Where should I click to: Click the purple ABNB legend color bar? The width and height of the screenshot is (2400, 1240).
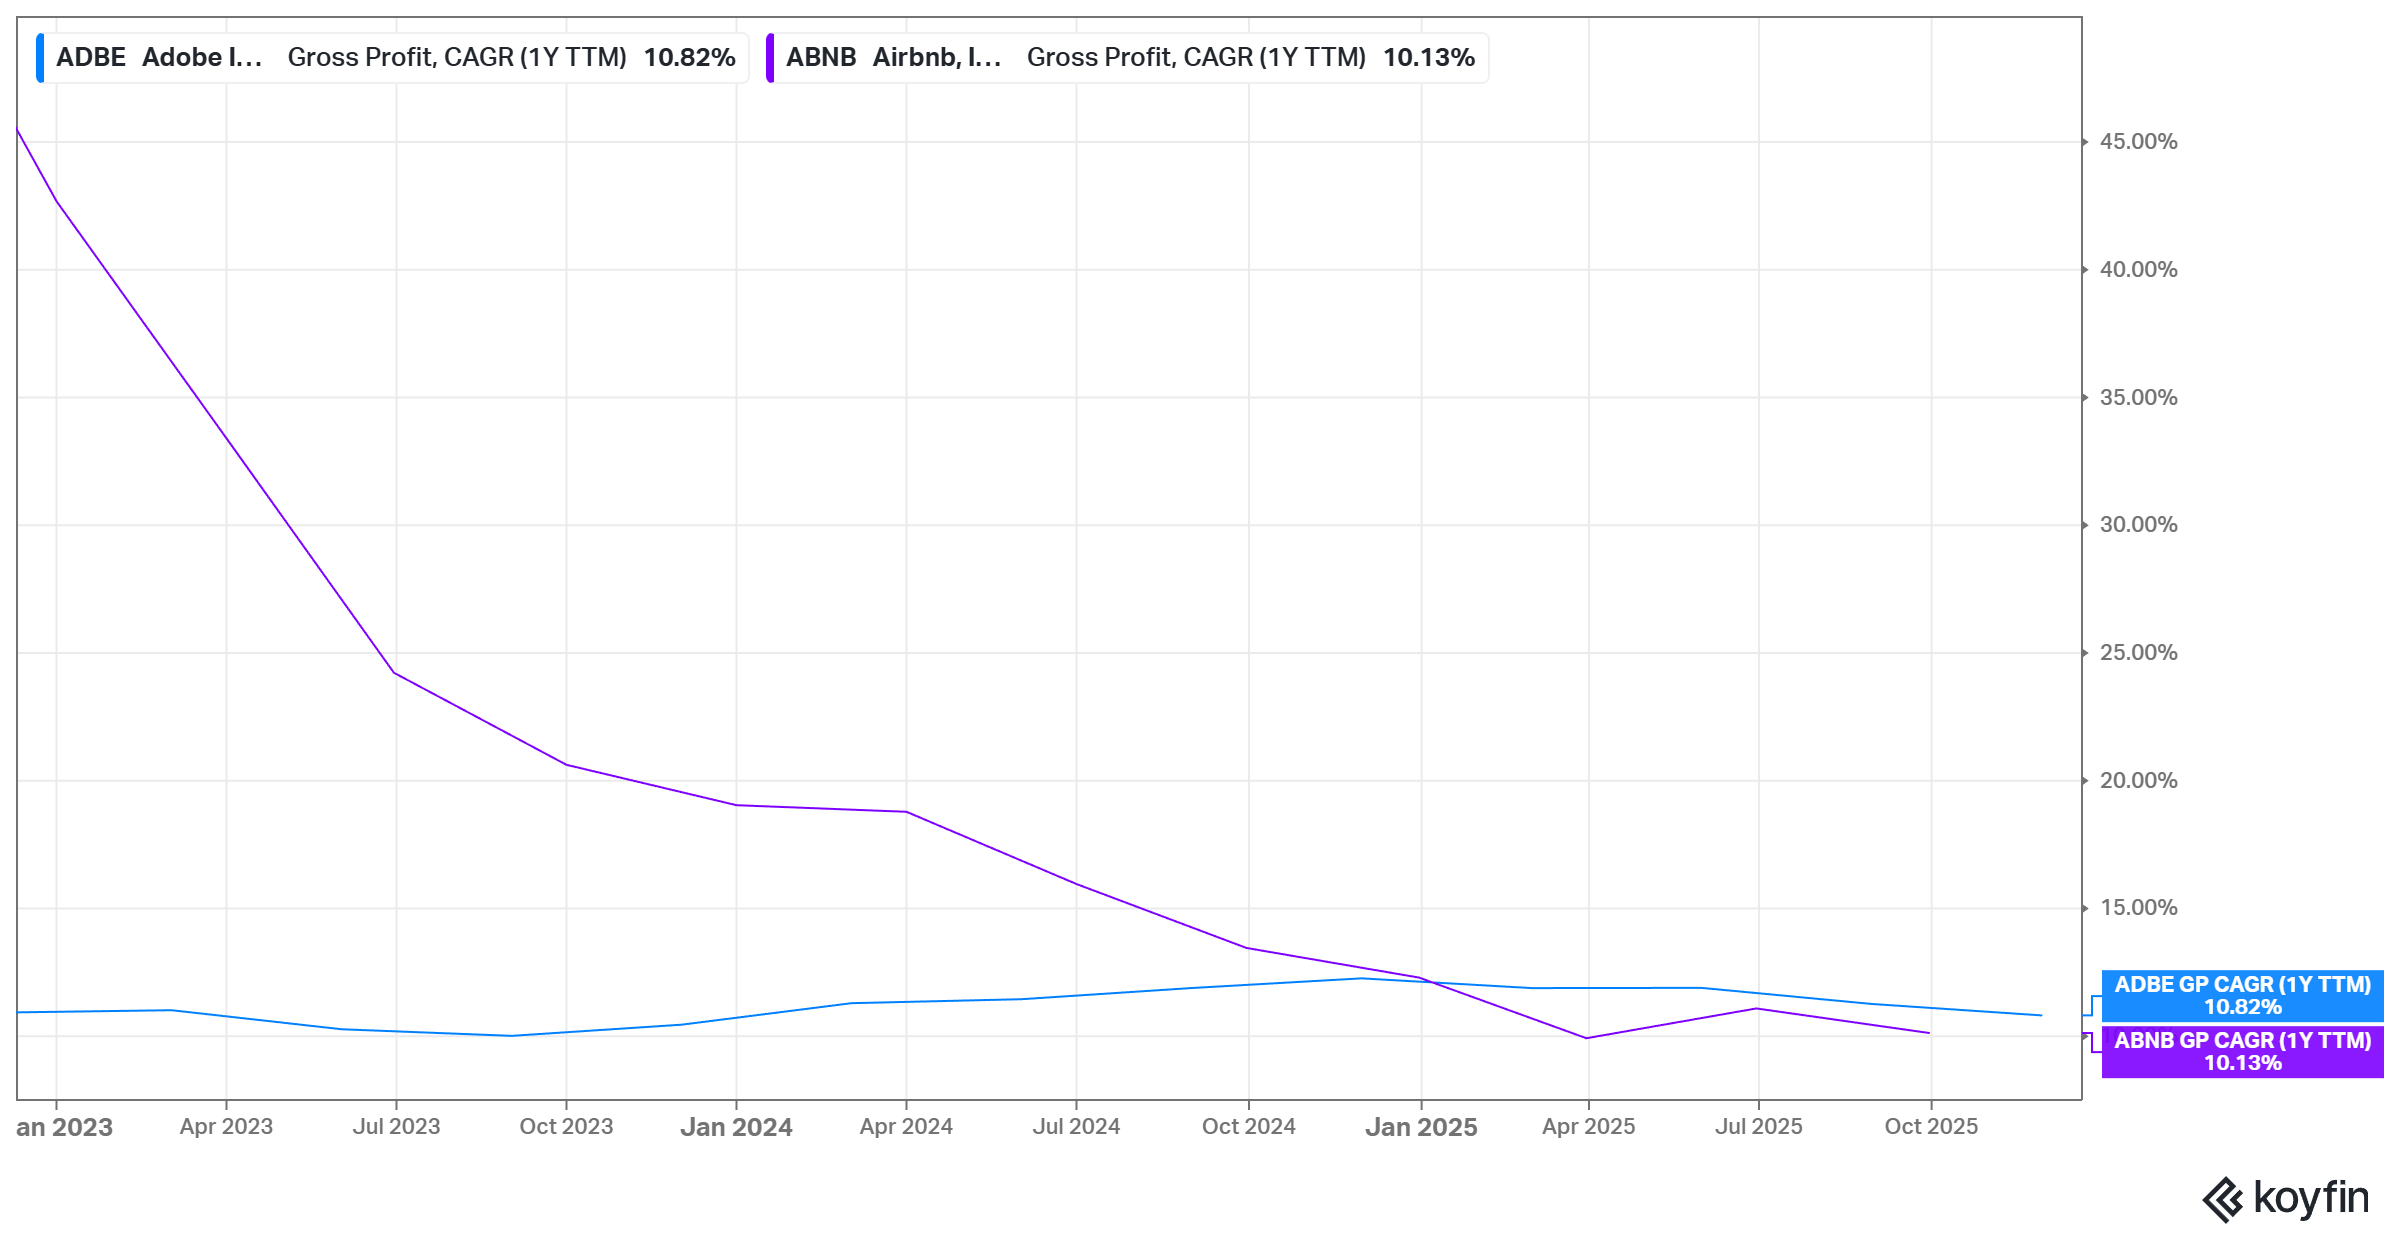(770, 58)
